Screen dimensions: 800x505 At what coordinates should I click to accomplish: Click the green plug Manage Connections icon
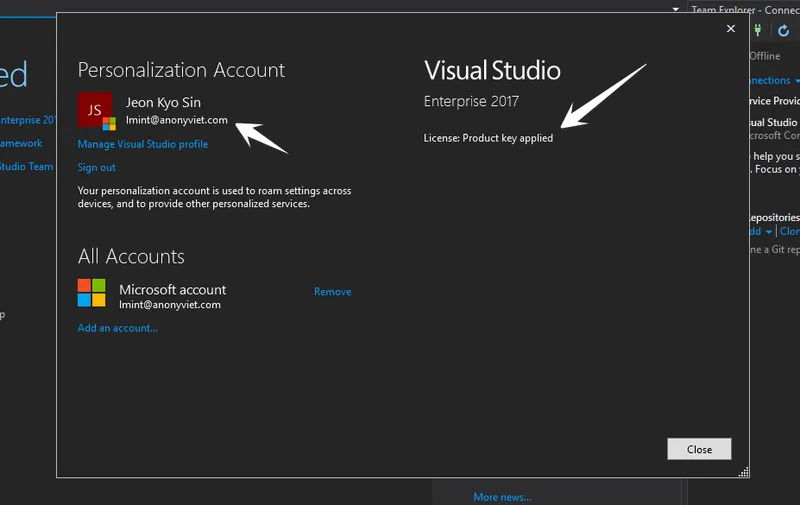coord(758,30)
